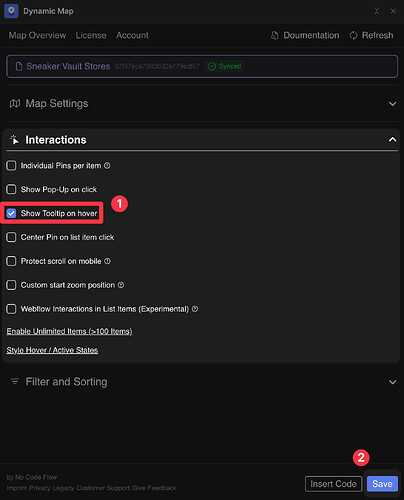Image resolution: width=404 pixels, height=500 pixels.
Task: Click the Documentation book icon
Action: pos(274,35)
